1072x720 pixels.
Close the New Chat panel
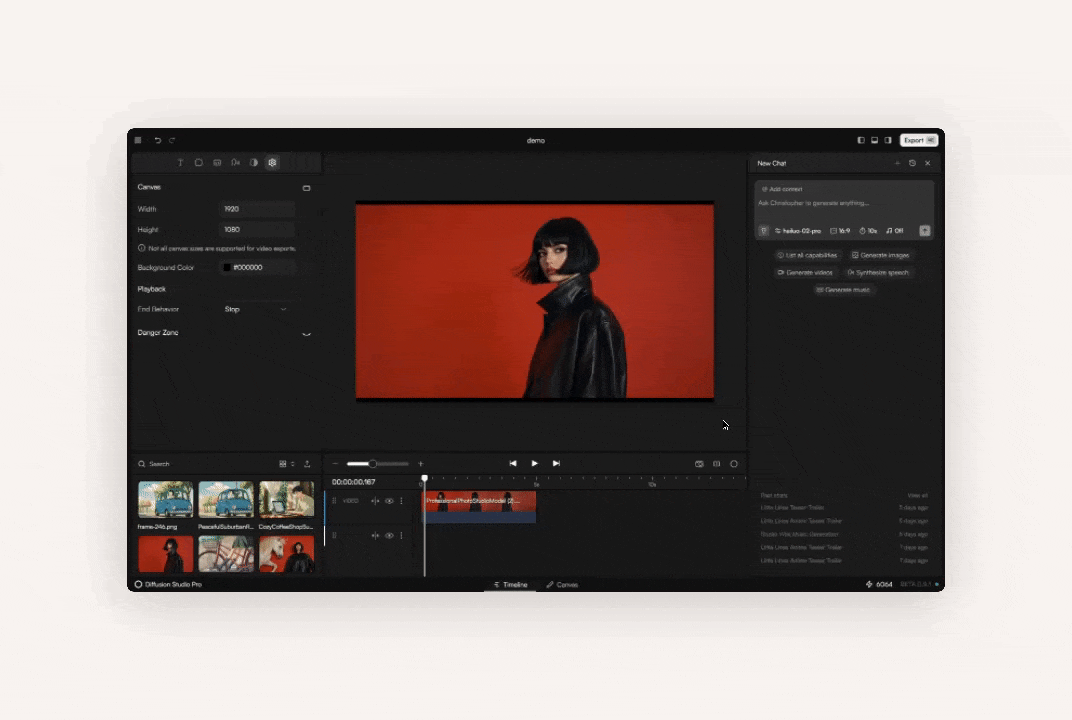928,163
